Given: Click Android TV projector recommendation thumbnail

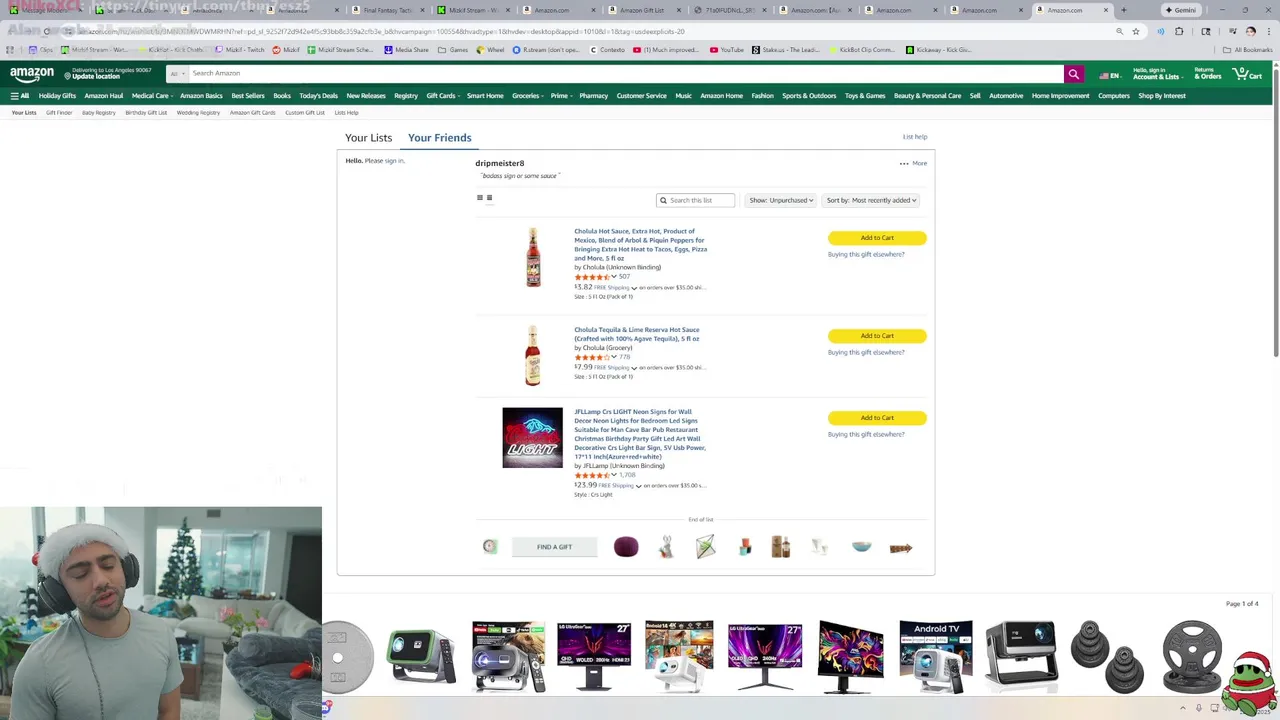Looking at the screenshot, I should point(935,656).
